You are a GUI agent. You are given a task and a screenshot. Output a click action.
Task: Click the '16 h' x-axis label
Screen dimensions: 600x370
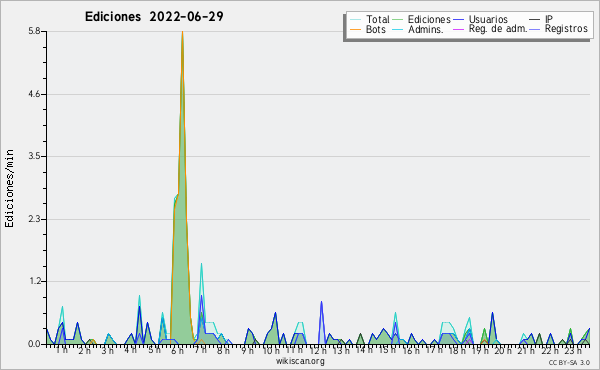point(410,350)
